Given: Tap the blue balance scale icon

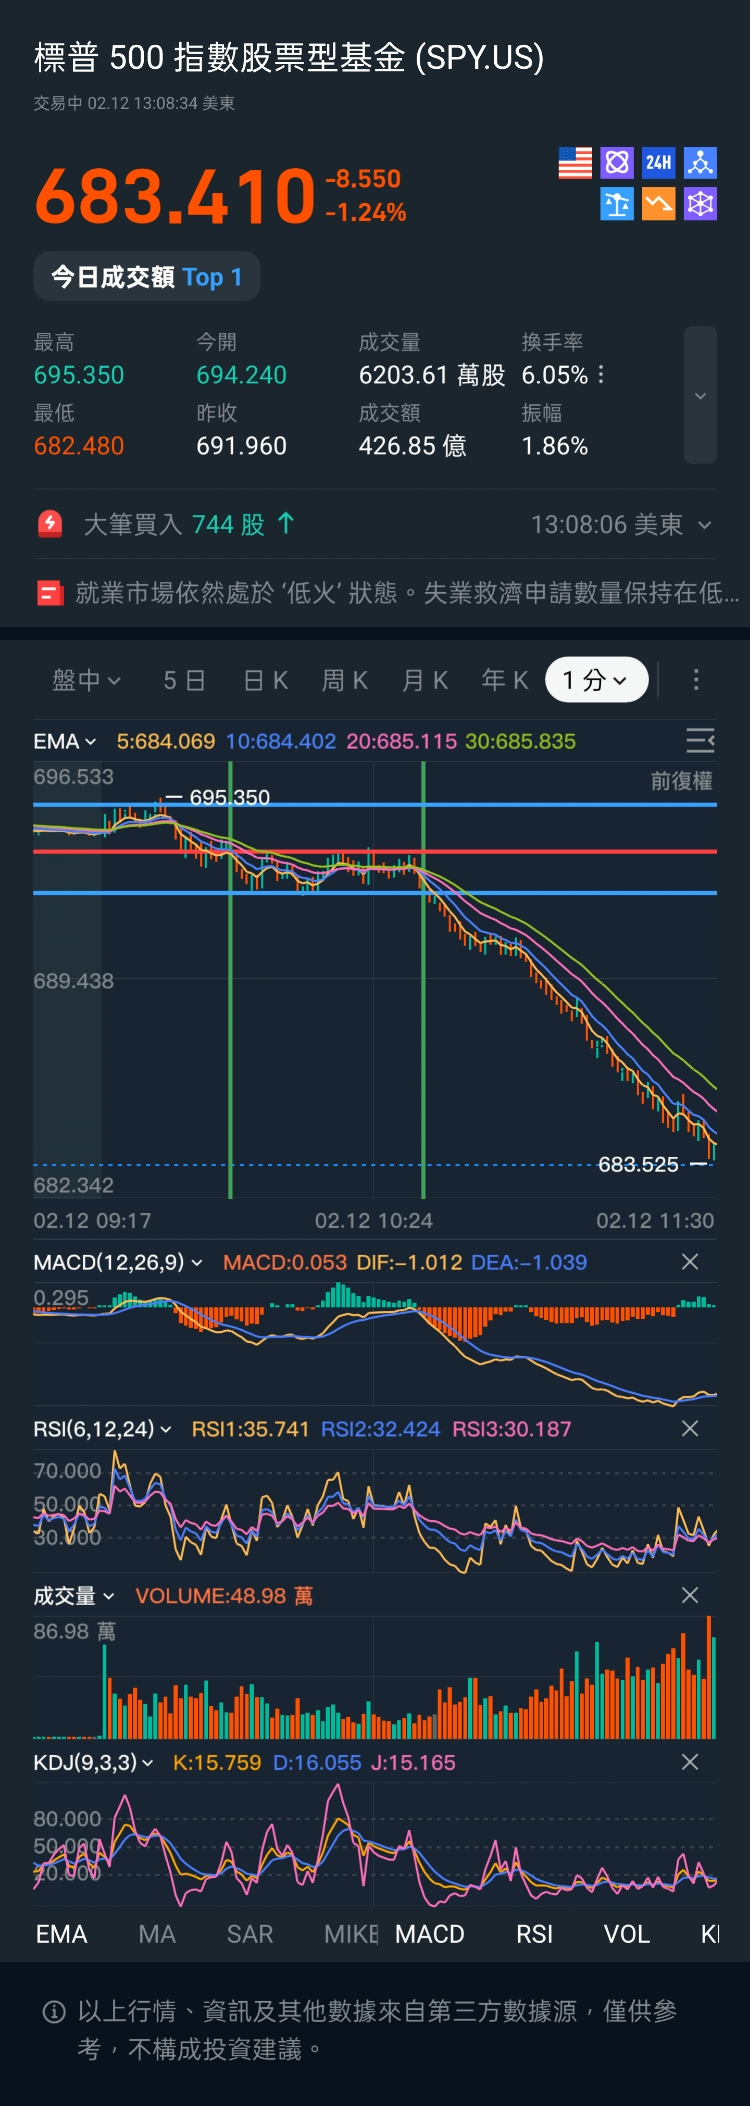Looking at the screenshot, I should [x=617, y=205].
